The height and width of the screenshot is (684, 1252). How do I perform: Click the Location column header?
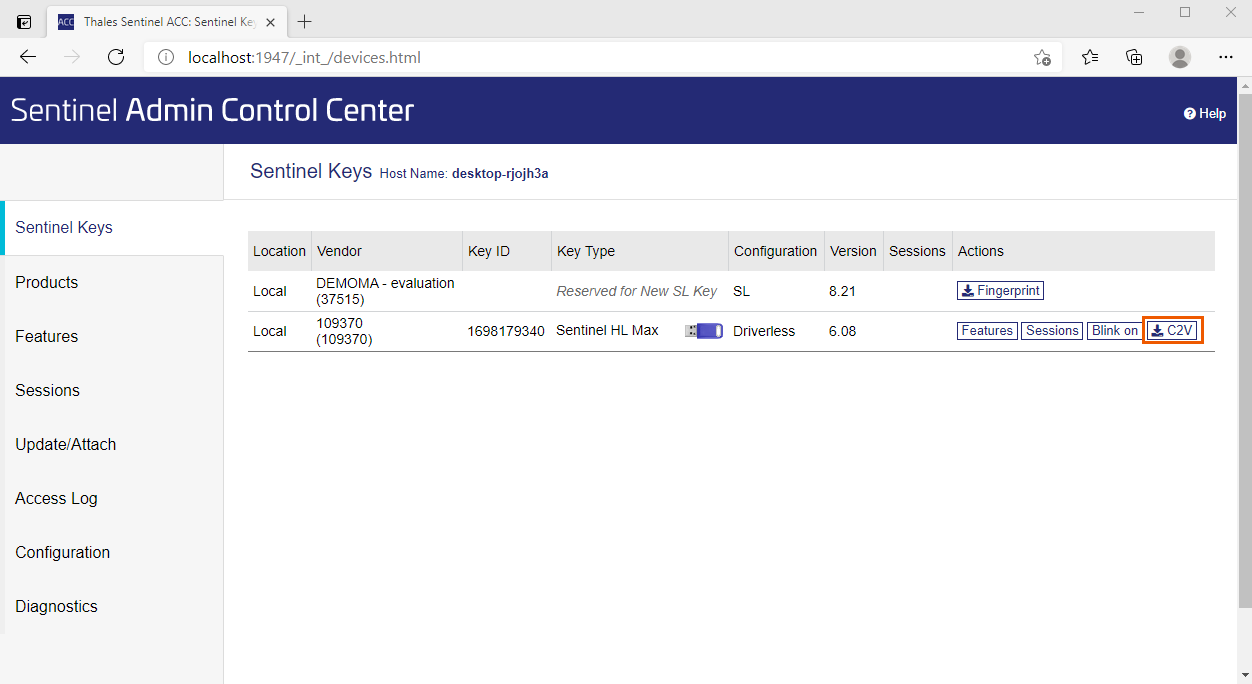[279, 251]
